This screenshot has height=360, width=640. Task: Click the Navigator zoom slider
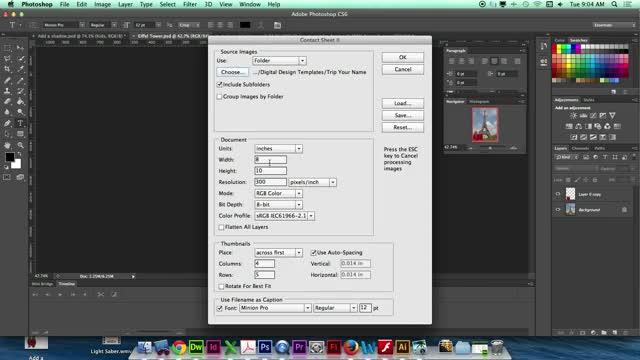[x=490, y=148]
